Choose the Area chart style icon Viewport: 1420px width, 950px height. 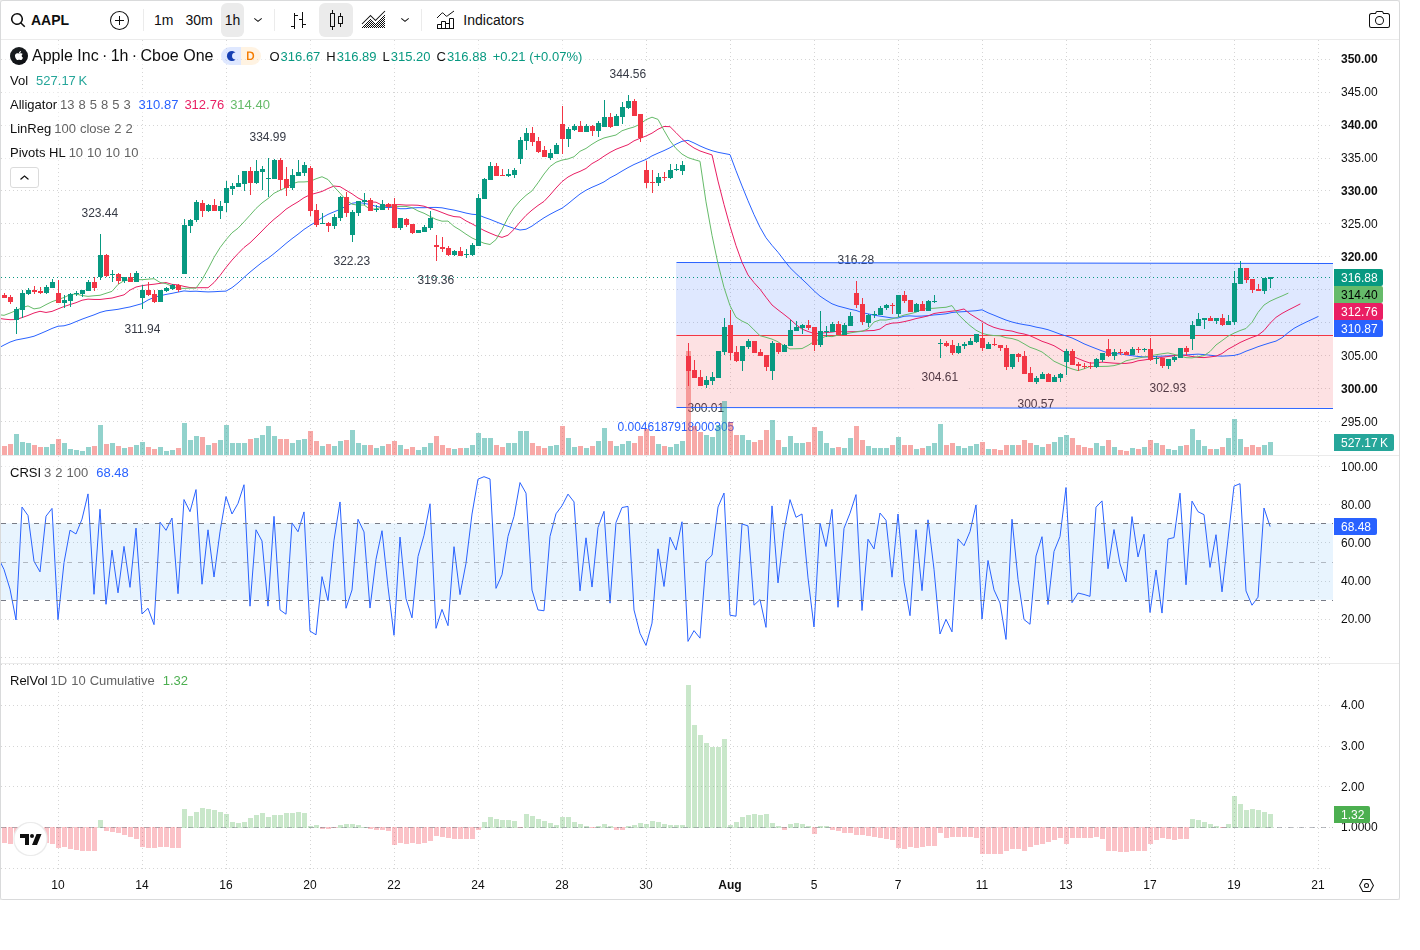pyautogui.click(x=374, y=20)
